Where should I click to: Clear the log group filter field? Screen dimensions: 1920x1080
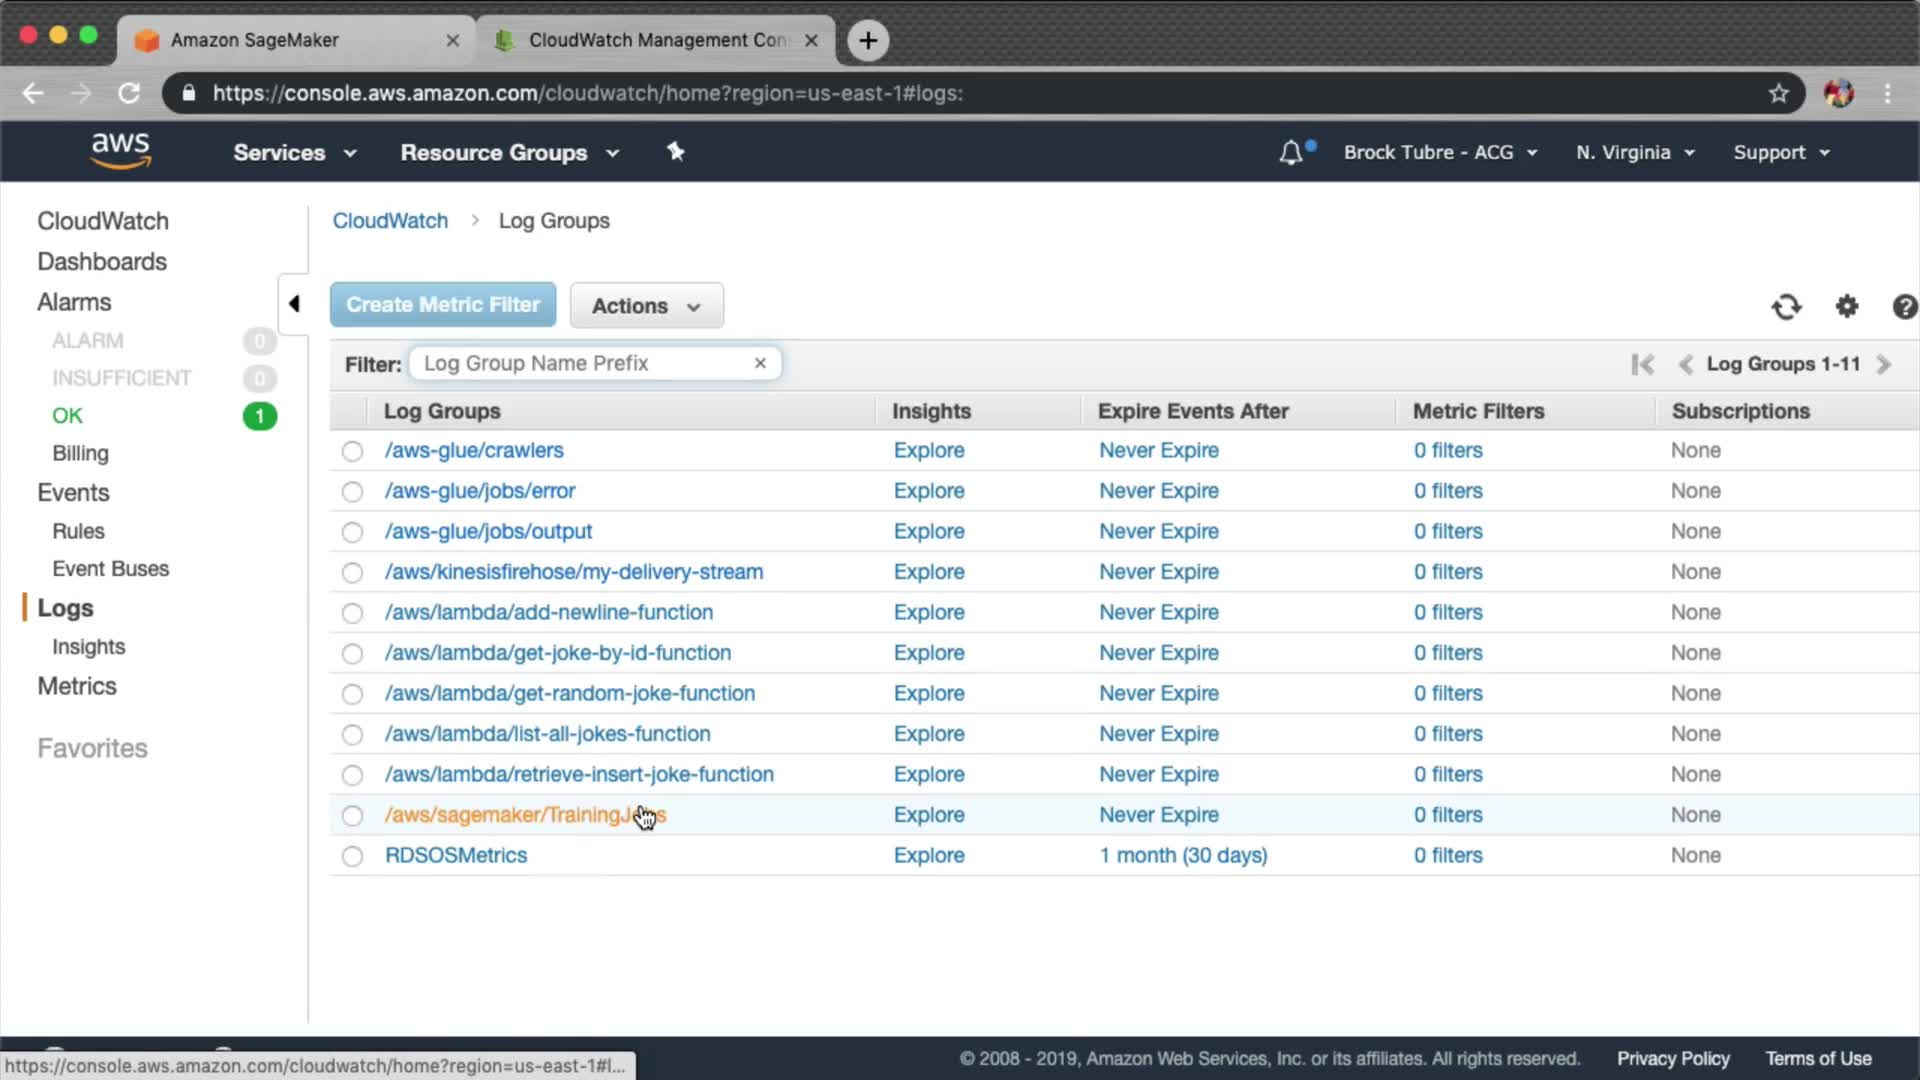pyautogui.click(x=760, y=363)
